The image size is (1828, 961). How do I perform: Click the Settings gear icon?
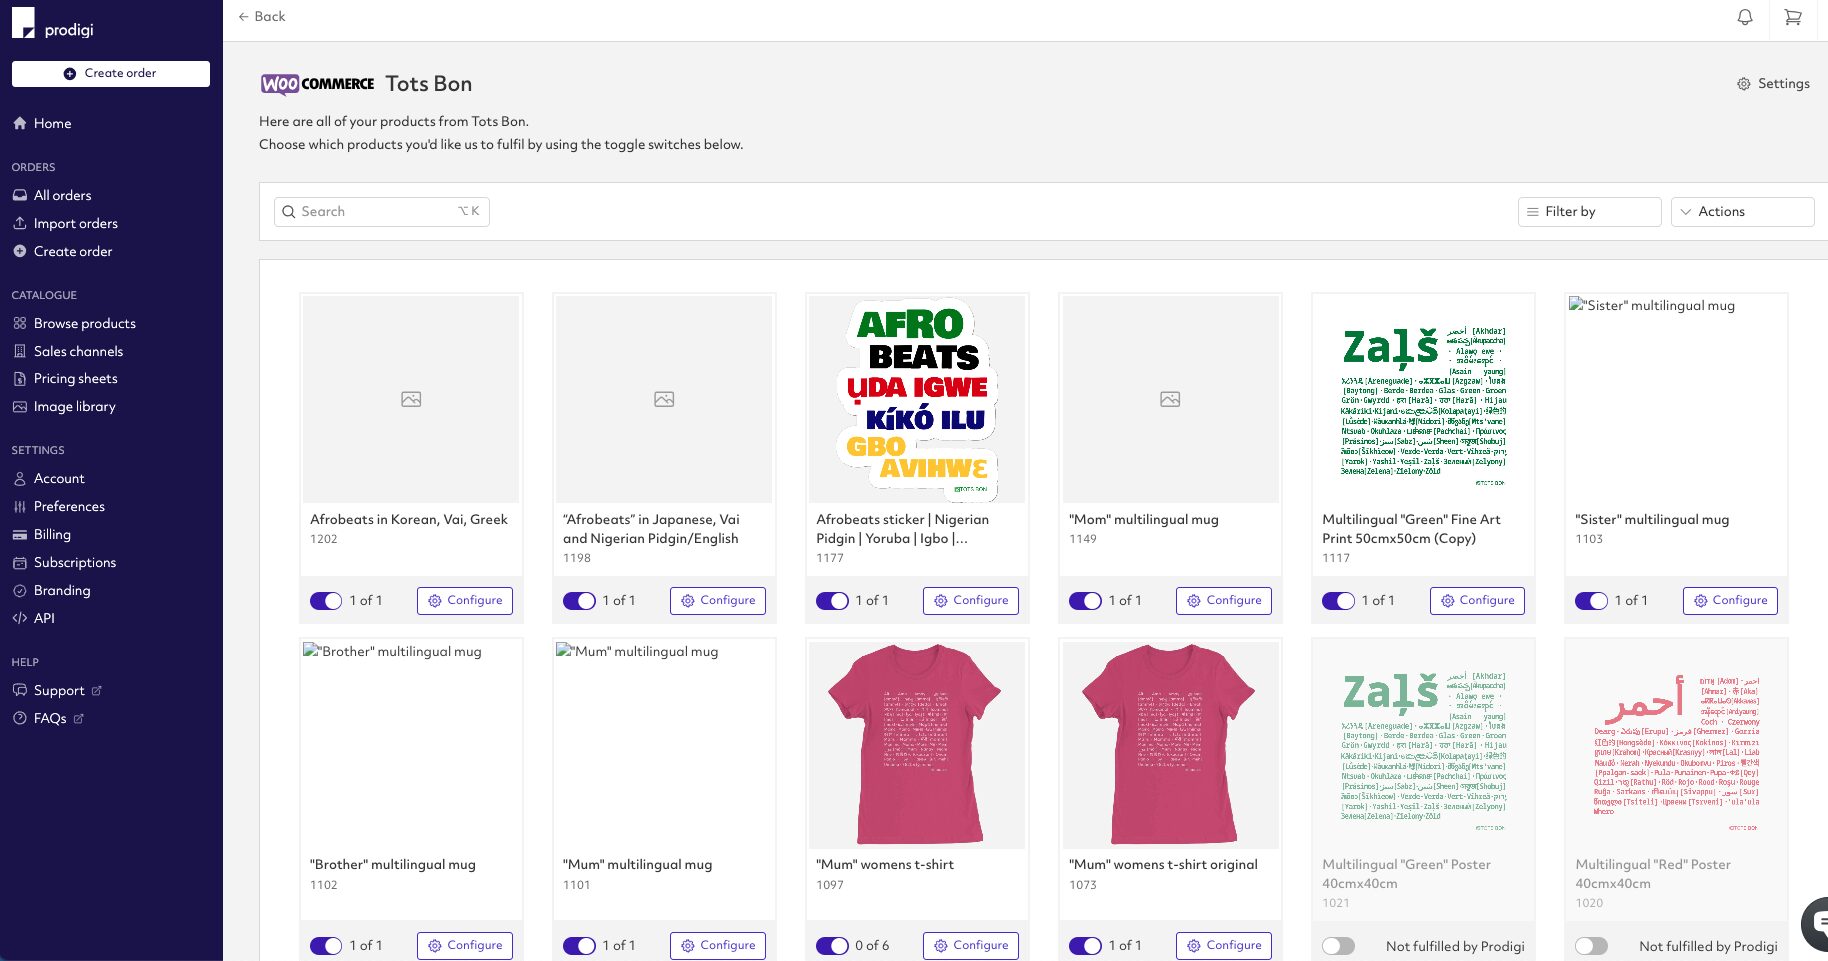point(1743,84)
